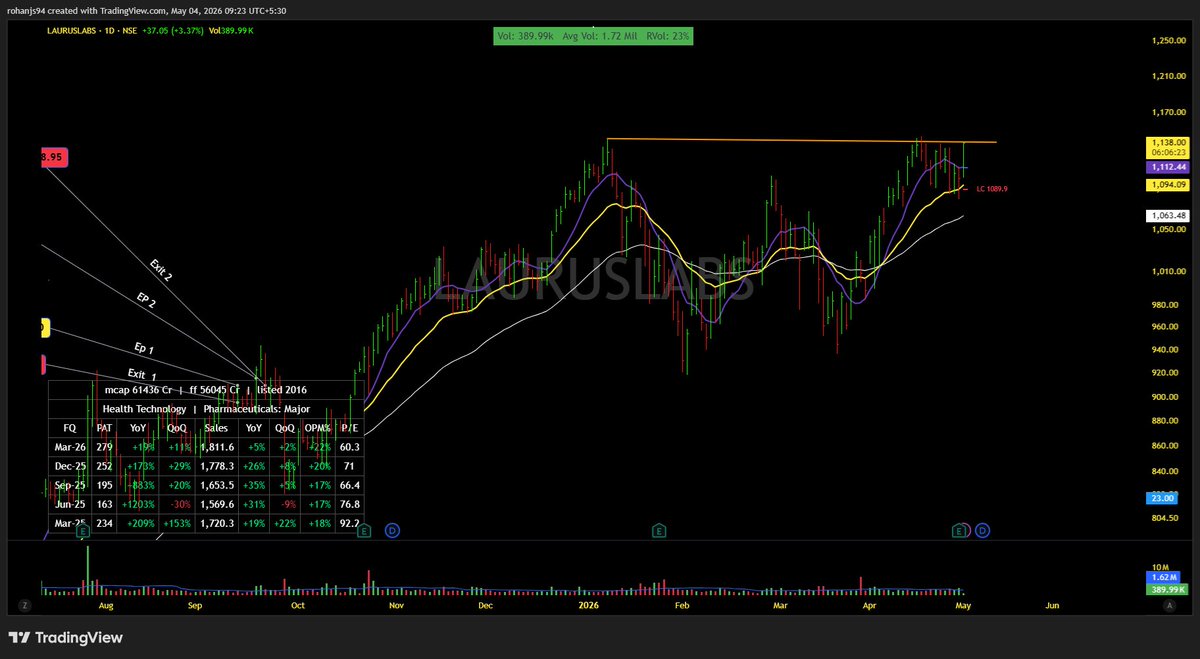Screen dimensions: 1200x659
Task: Click the green 389.99 K volume label
Action: click(1168, 590)
